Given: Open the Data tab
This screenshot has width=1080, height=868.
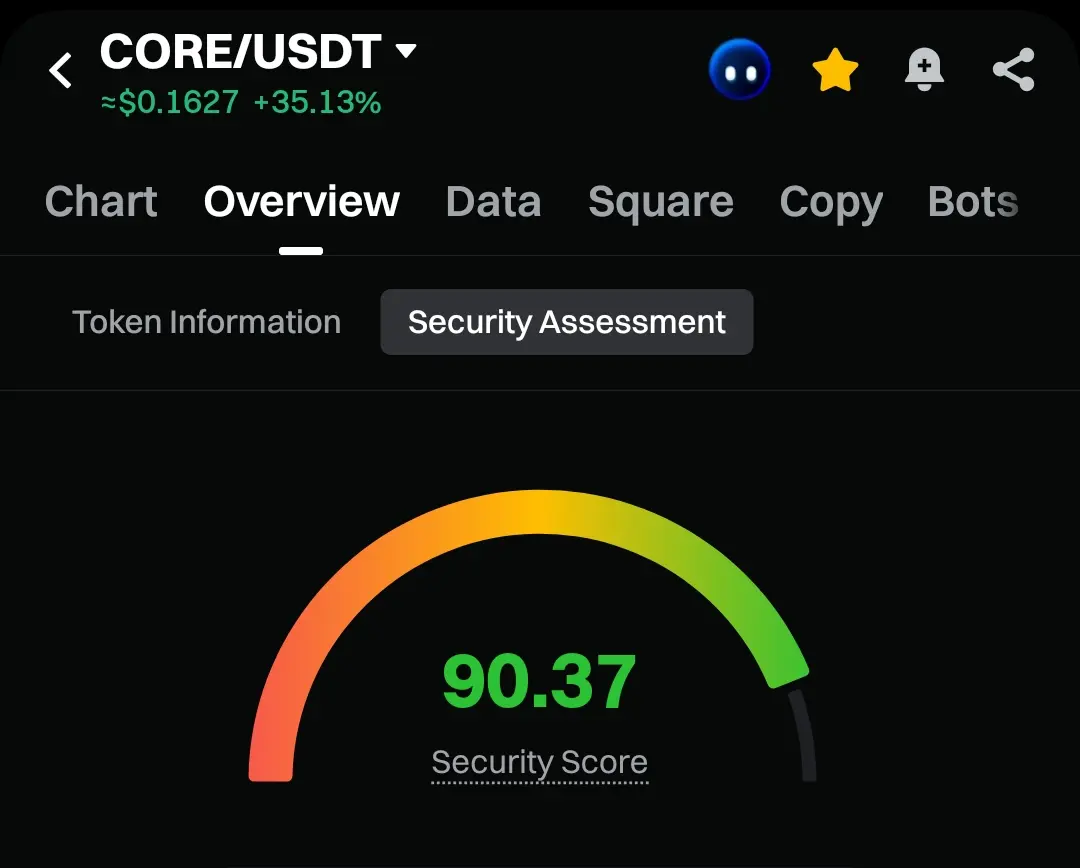Looking at the screenshot, I should 494,202.
